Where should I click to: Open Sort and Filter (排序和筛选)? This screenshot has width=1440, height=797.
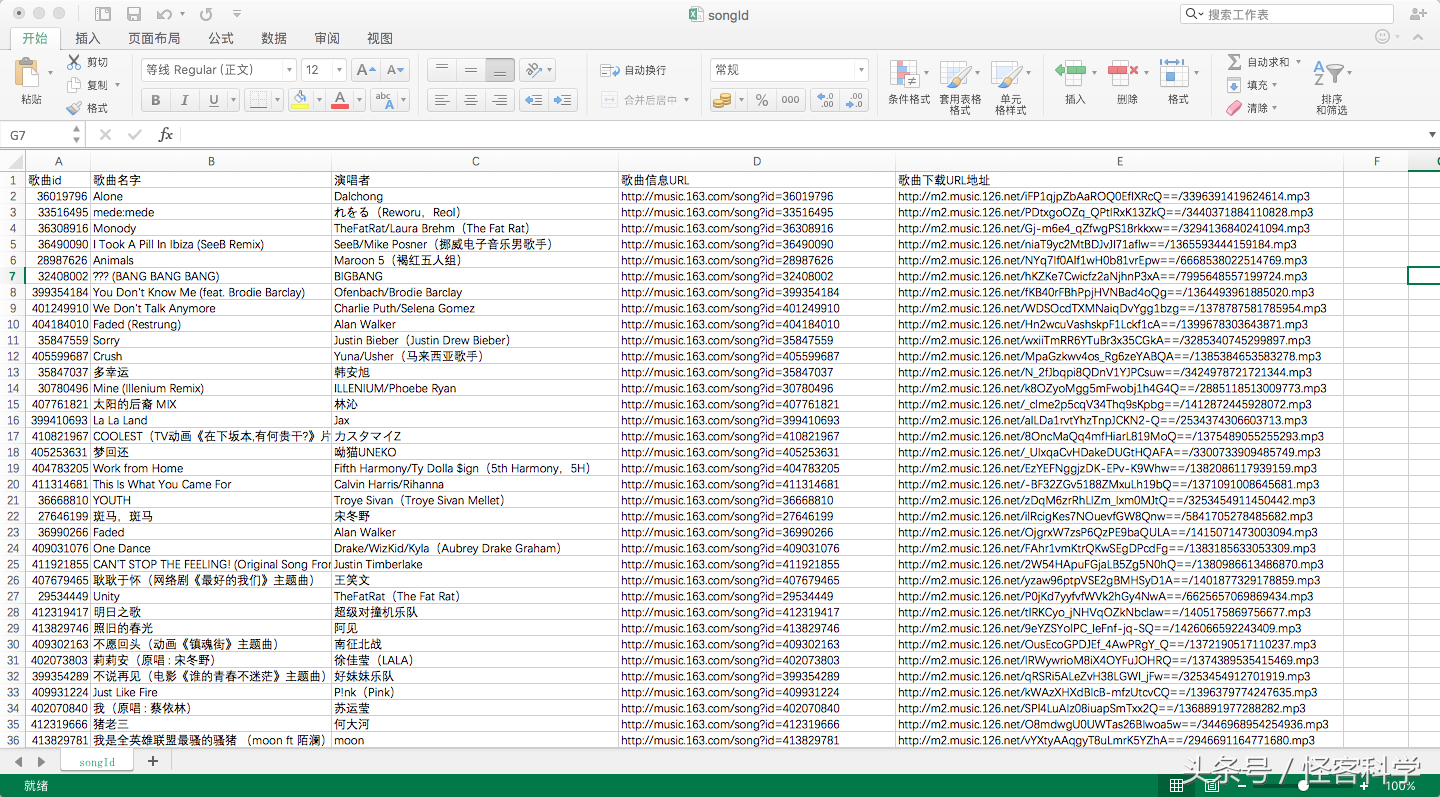(x=1332, y=87)
